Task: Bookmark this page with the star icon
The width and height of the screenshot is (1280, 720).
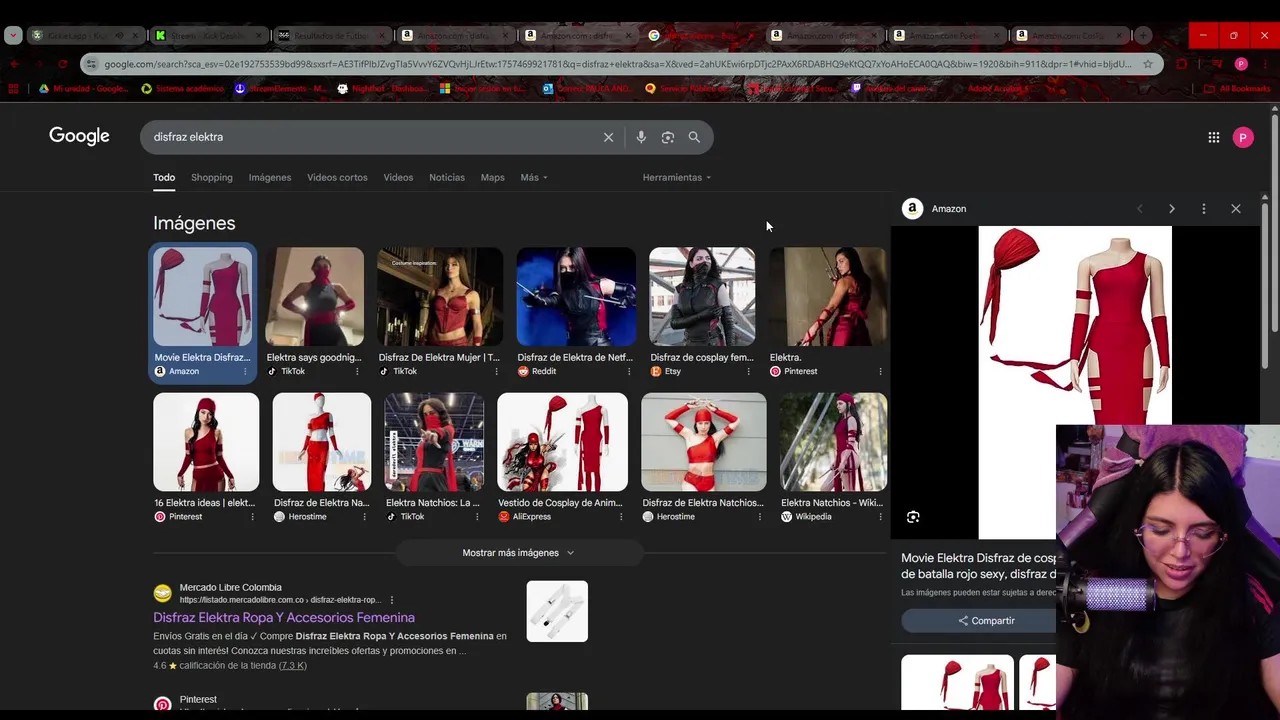Action: pos(1148,64)
